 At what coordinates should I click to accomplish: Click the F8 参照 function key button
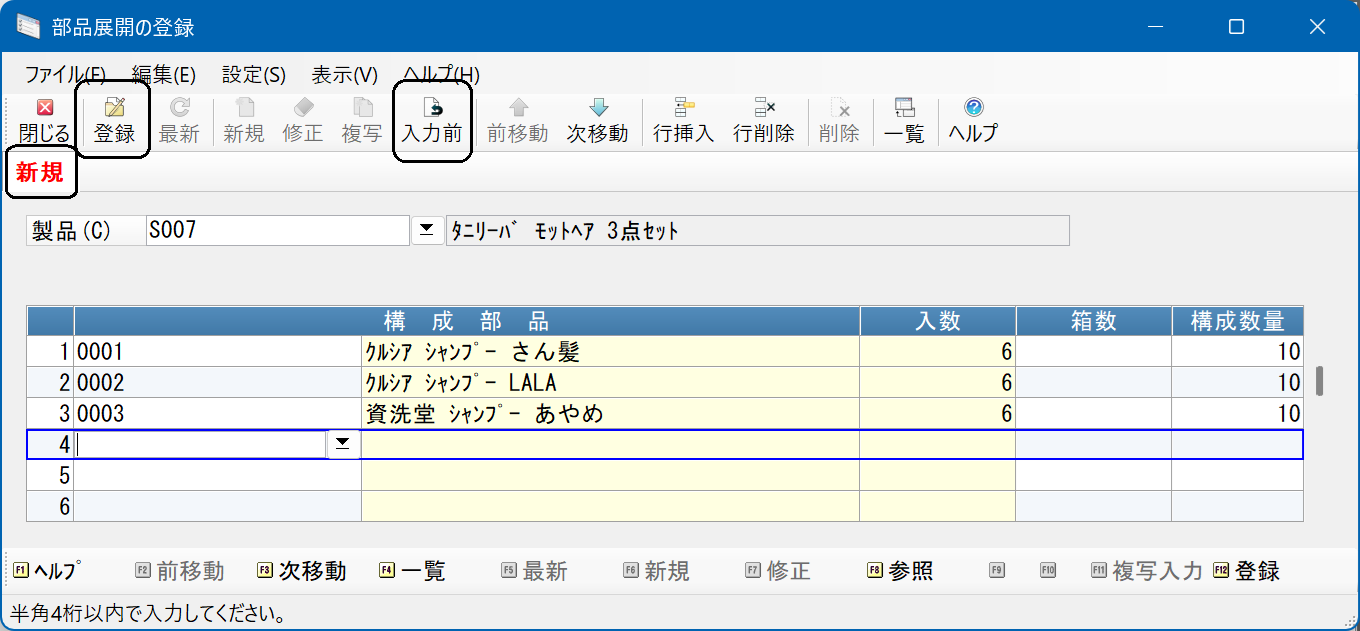[900, 571]
